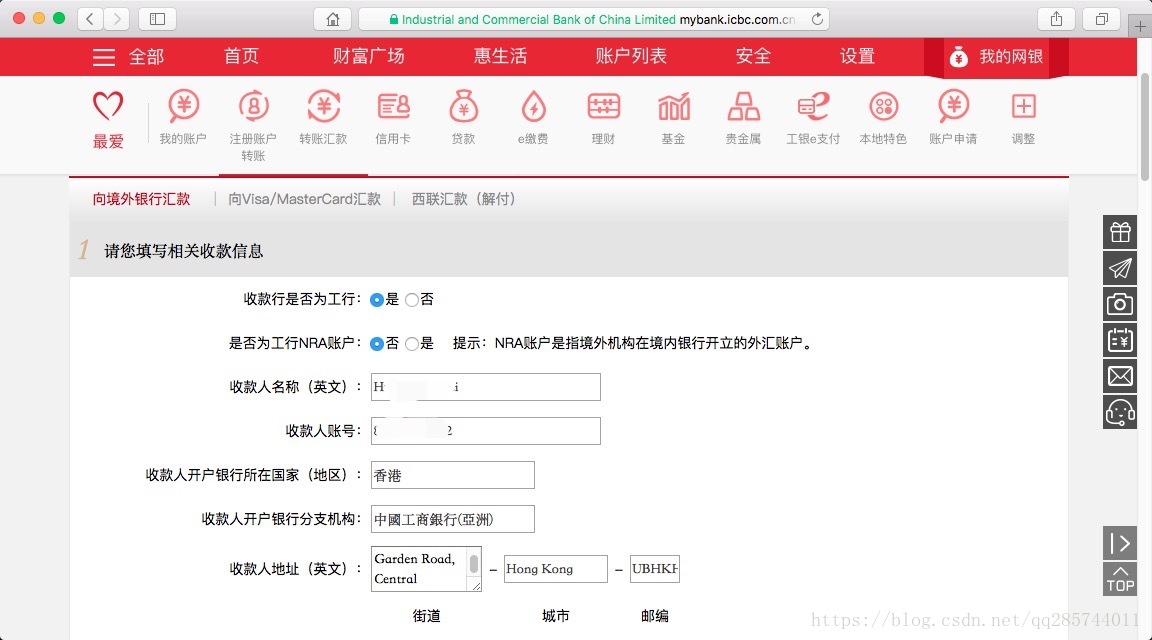Open 账户列表 menu item

631,57
